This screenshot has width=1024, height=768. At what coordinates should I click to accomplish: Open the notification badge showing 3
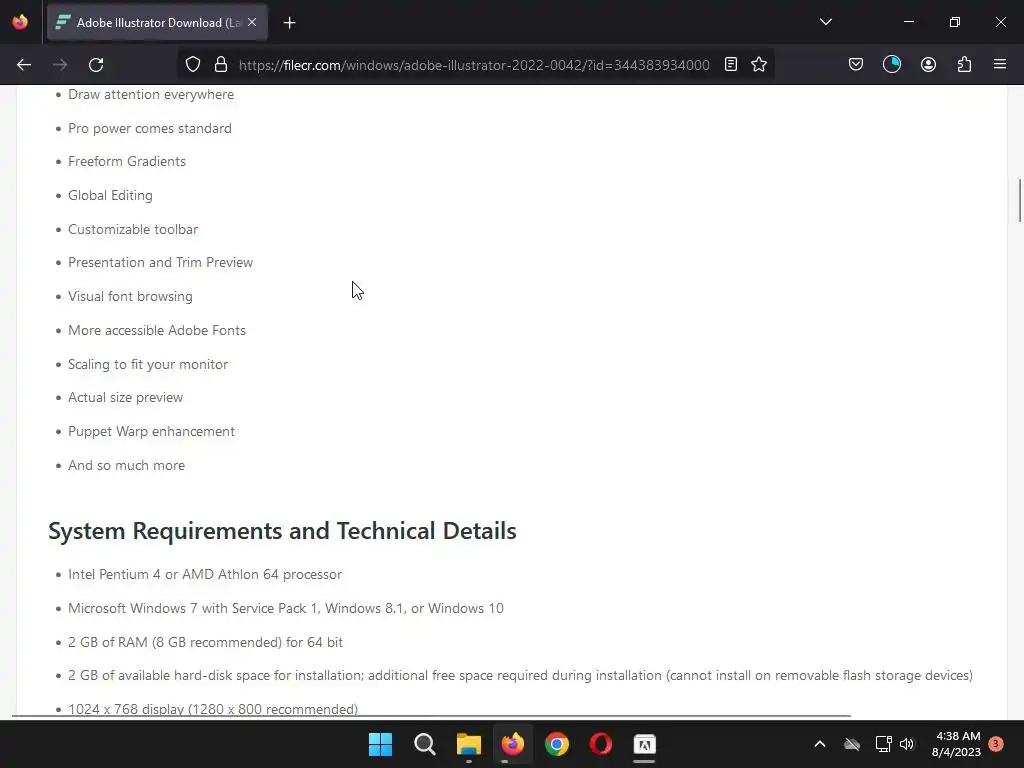[996, 744]
